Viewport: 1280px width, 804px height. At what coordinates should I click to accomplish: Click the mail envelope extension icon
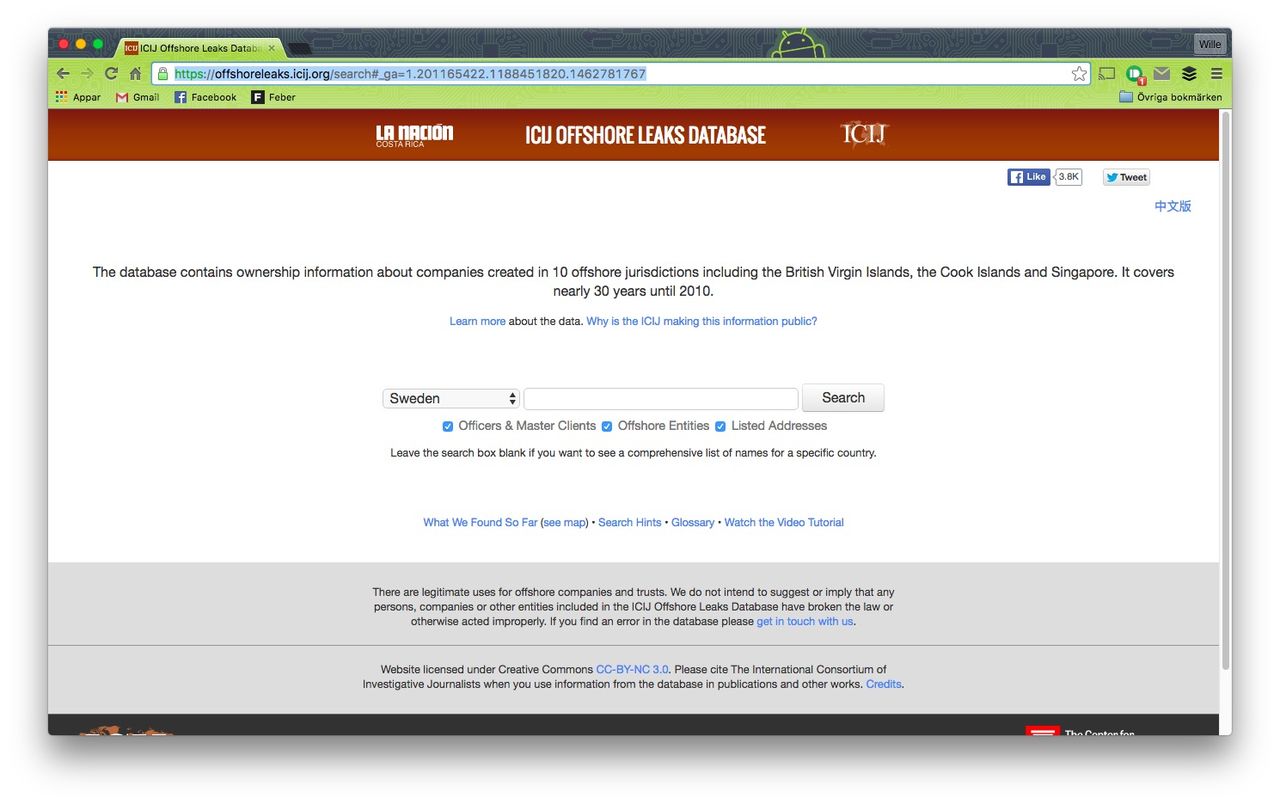point(1161,73)
